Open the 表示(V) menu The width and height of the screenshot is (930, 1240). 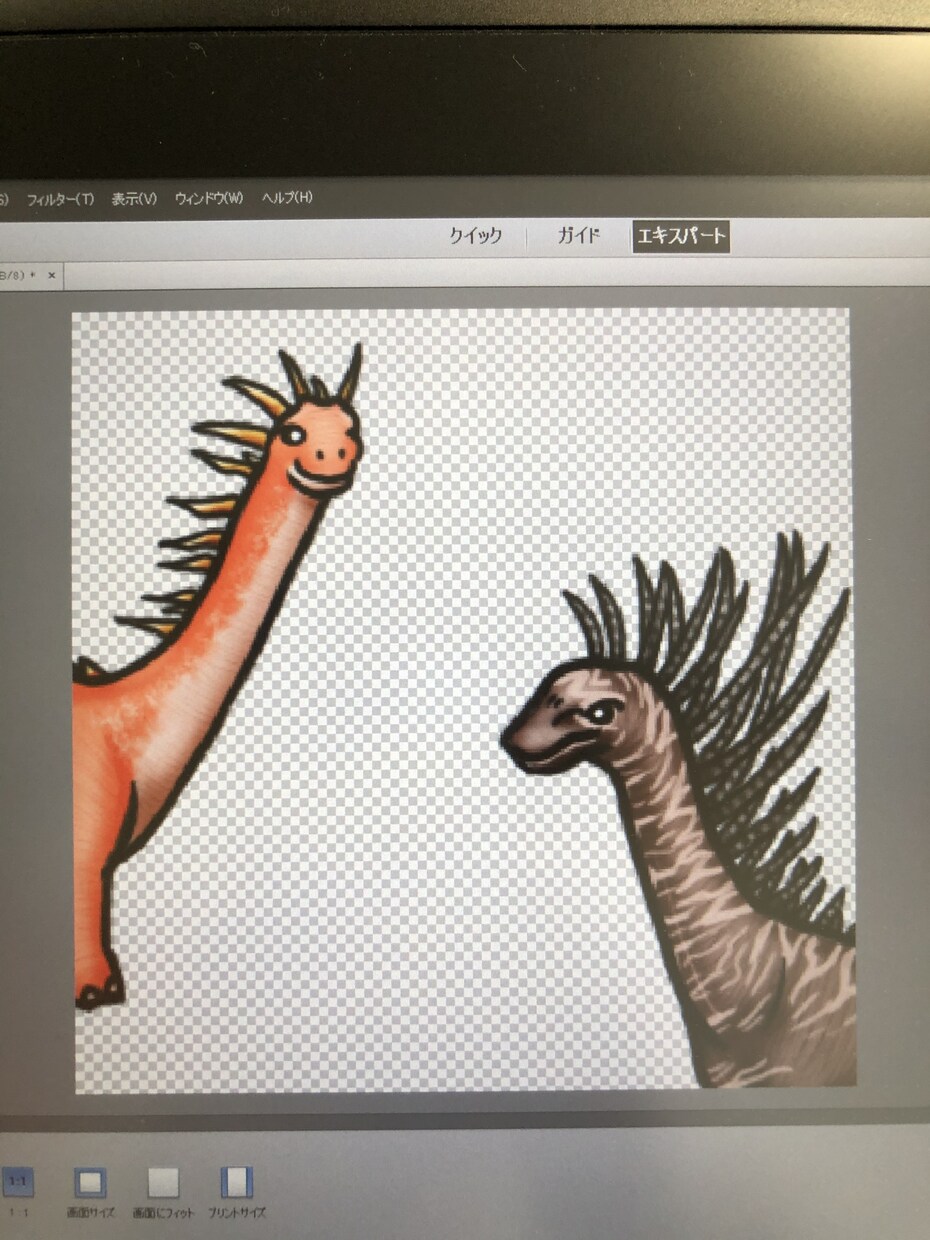pos(134,199)
